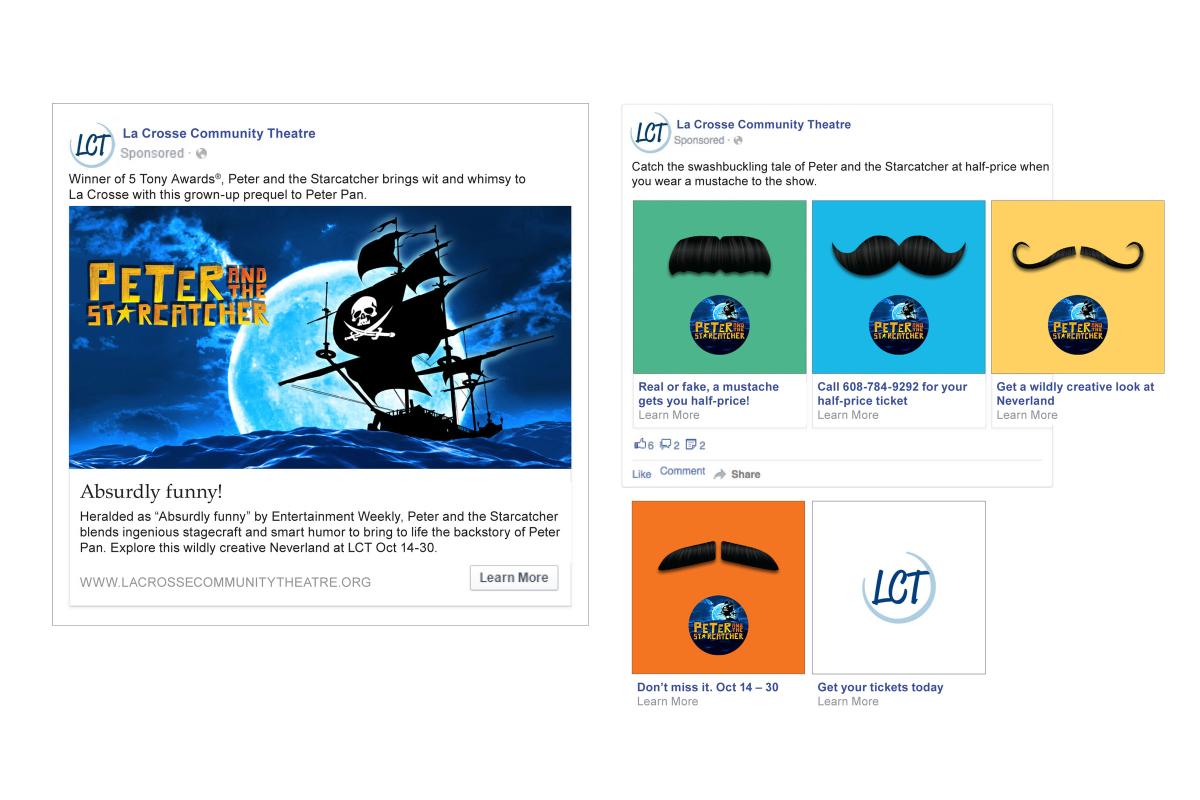Click Learn More under "Real or fake" card
This screenshot has height=800, width=1200.
pyautogui.click(x=669, y=415)
